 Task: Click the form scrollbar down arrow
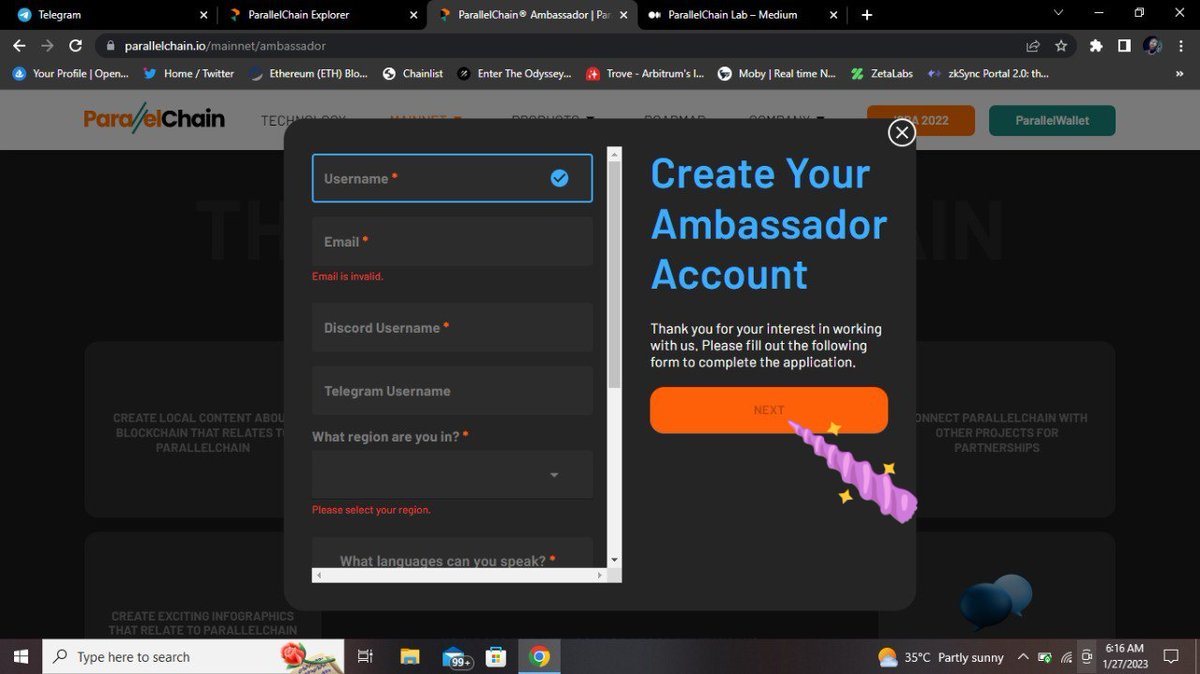(x=614, y=560)
